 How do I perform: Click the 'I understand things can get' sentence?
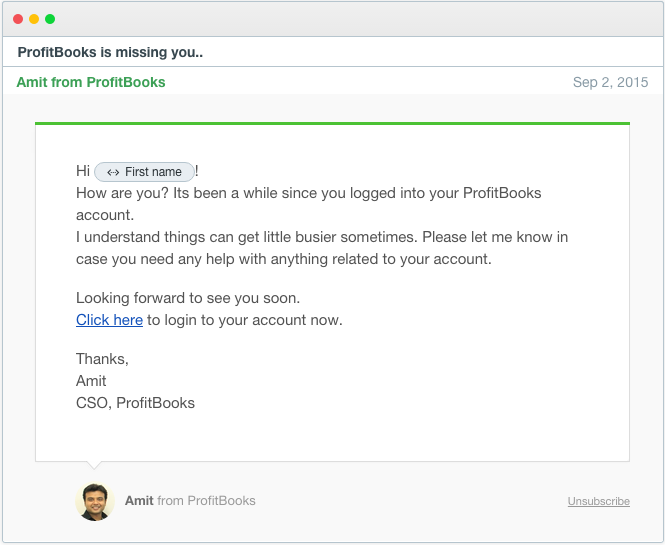[x=322, y=248]
